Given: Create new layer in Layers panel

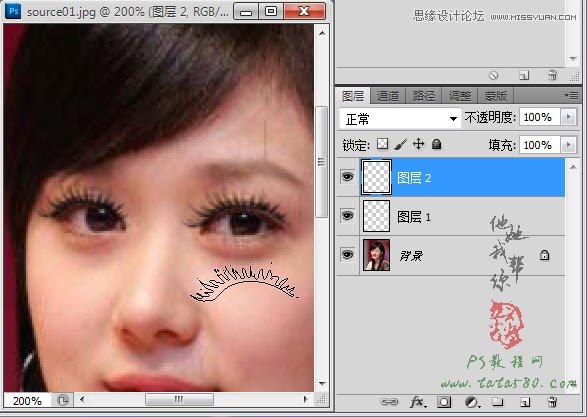Looking at the screenshot, I should 524,402.
